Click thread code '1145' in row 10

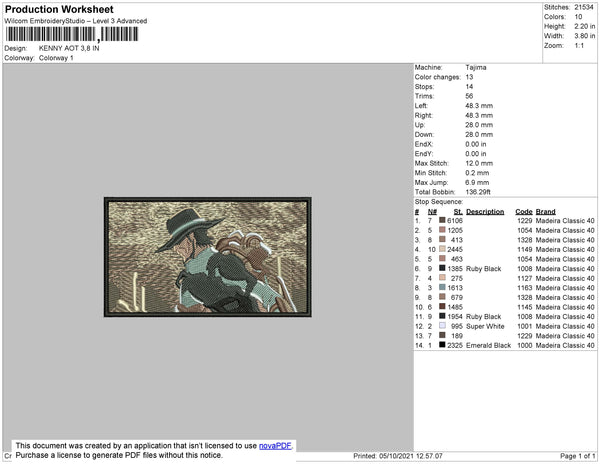[x=525, y=307]
